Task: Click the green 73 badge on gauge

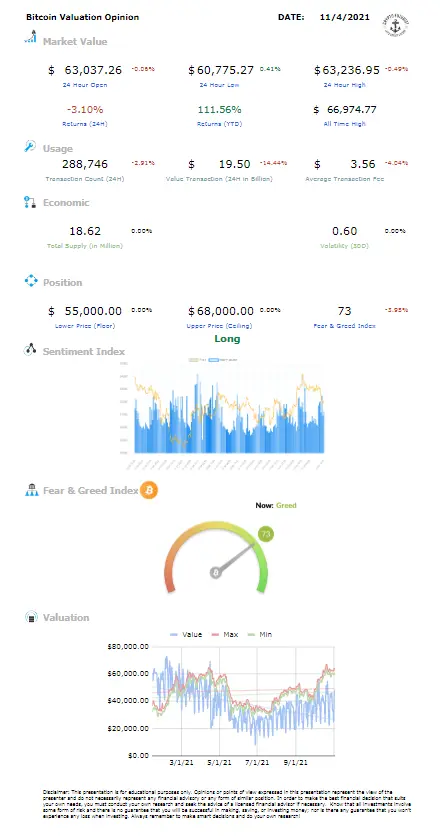Action: [x=265, y=533]
